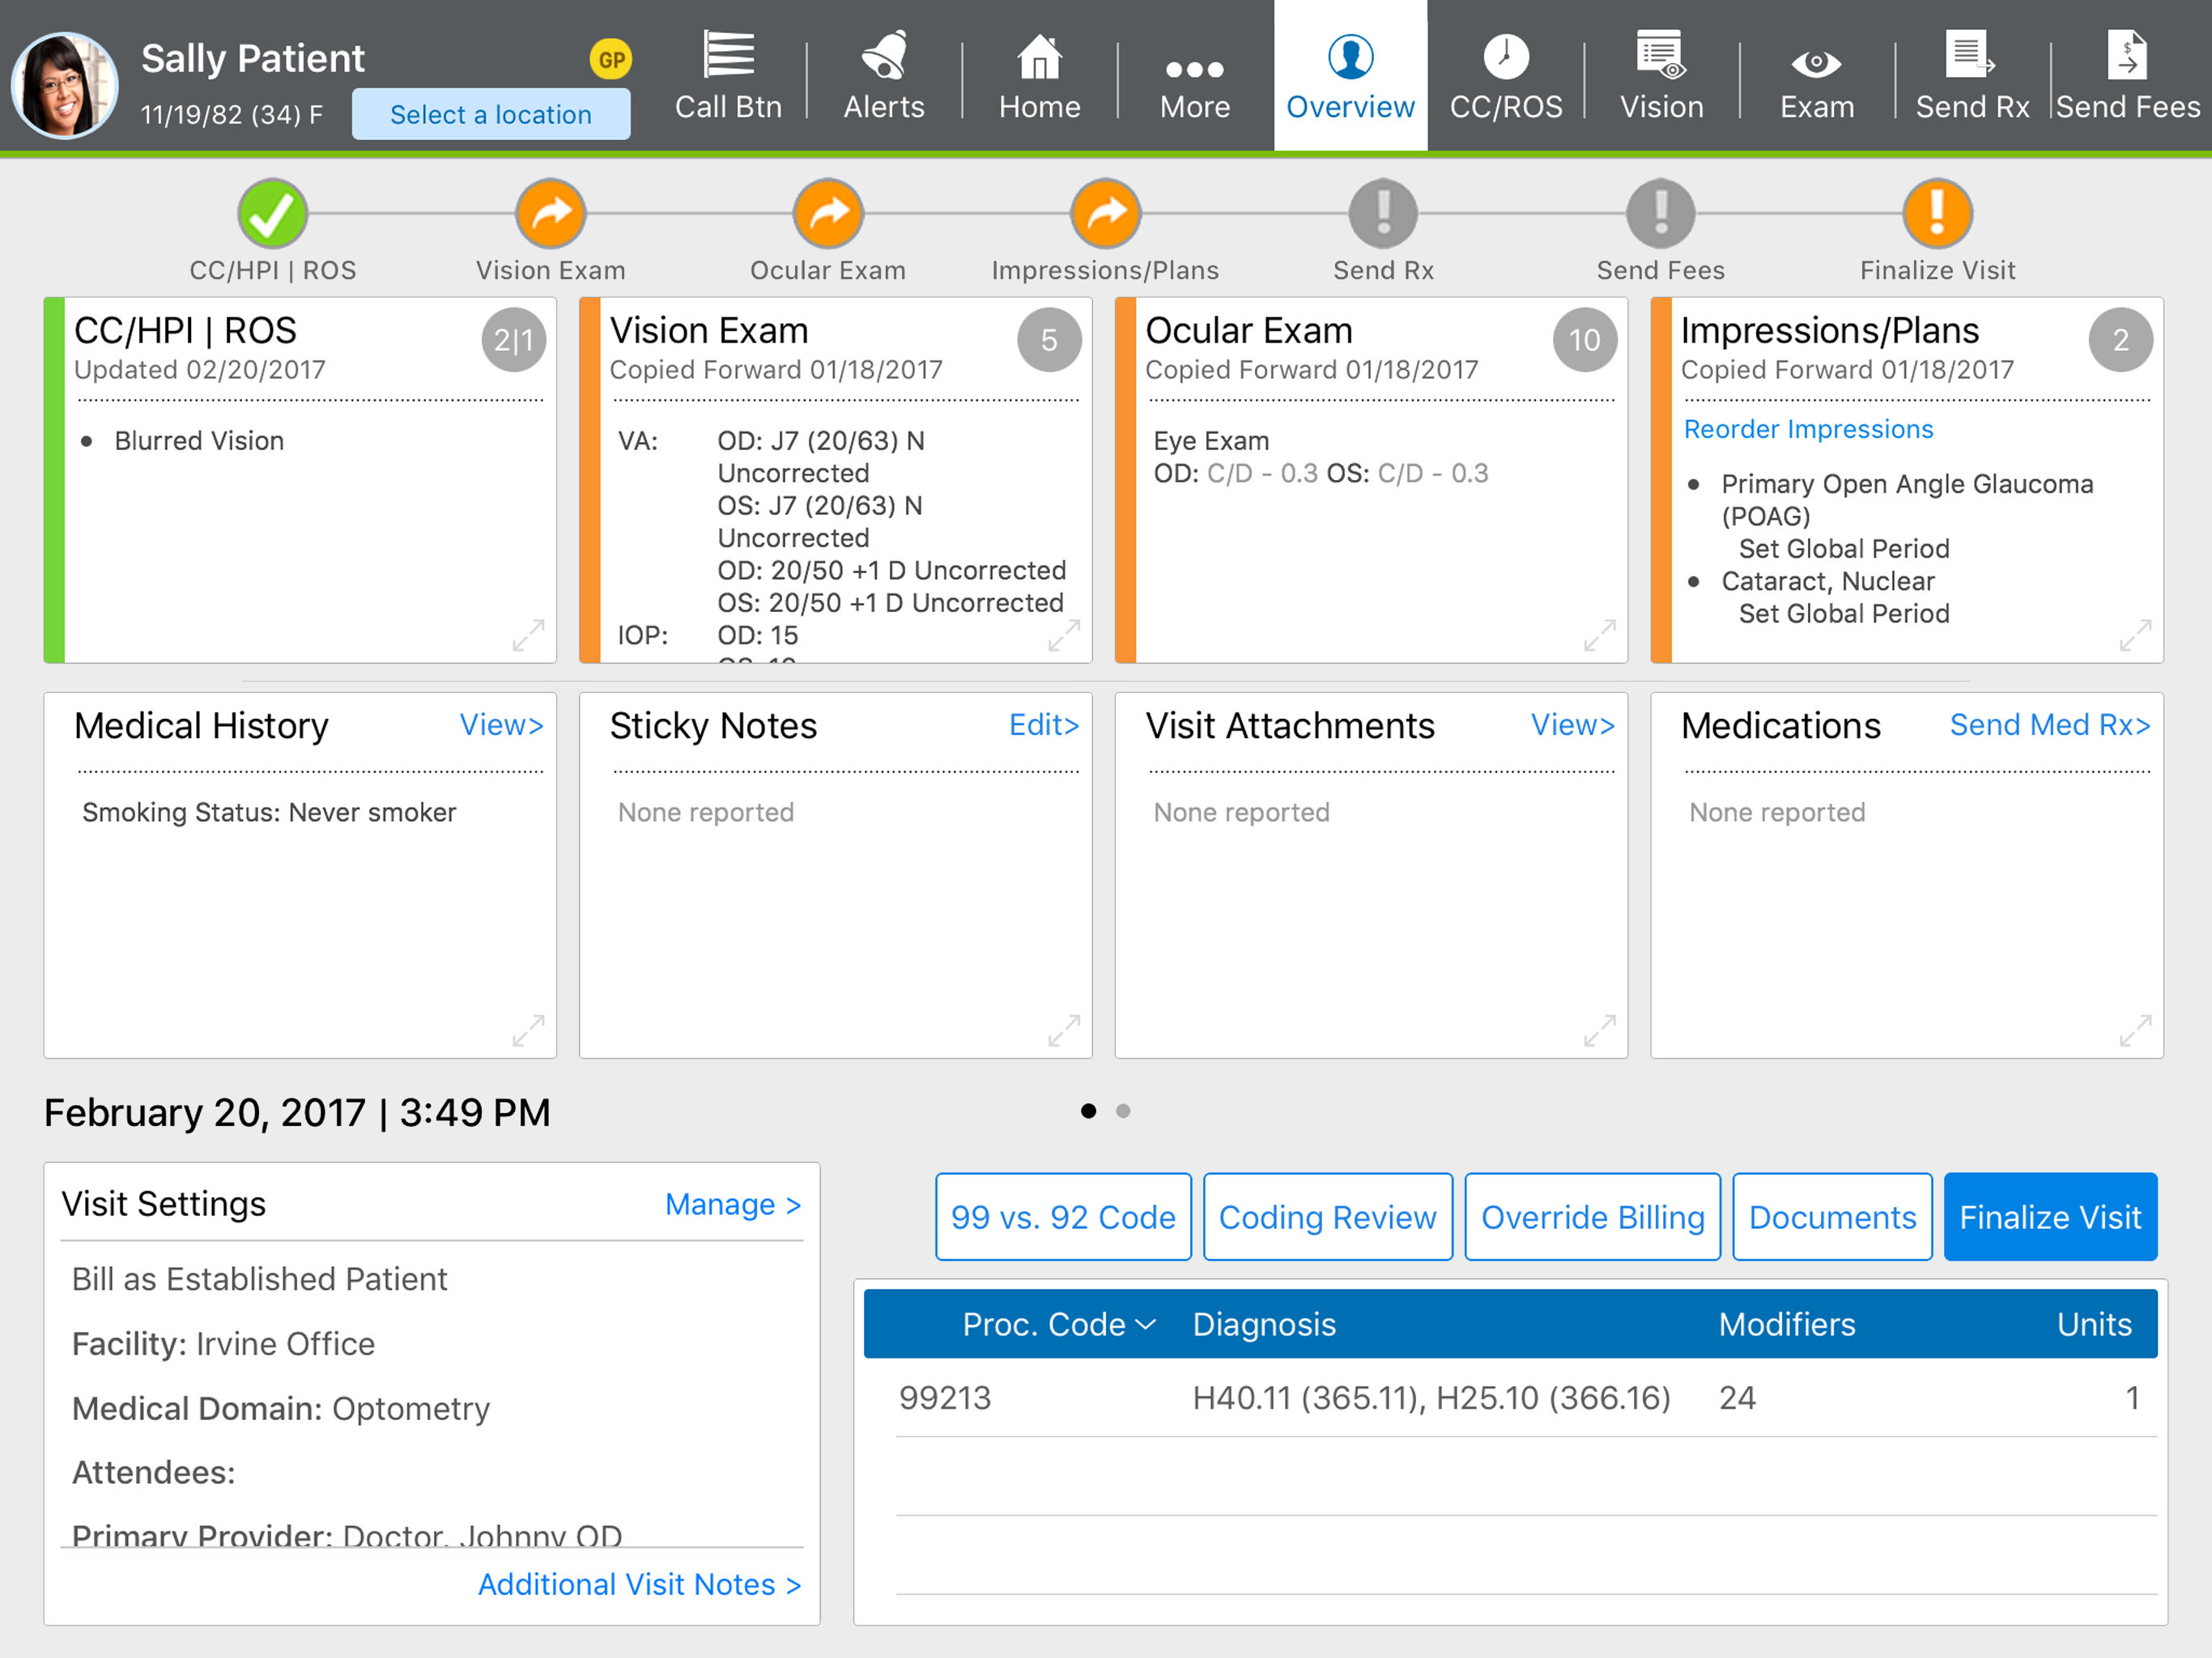The height and width of the screenshot is (1658, 2212).
Task: Open the Send Rx toolbar icon
Action: pyautogui.click(x=1971, y=56)
